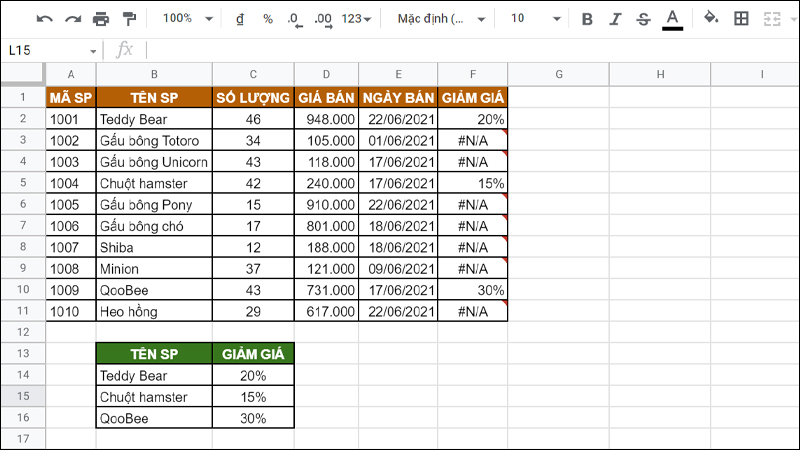800x450 pixels.
Task: Select date cell 01/06/2021
Action: [398, 140]
